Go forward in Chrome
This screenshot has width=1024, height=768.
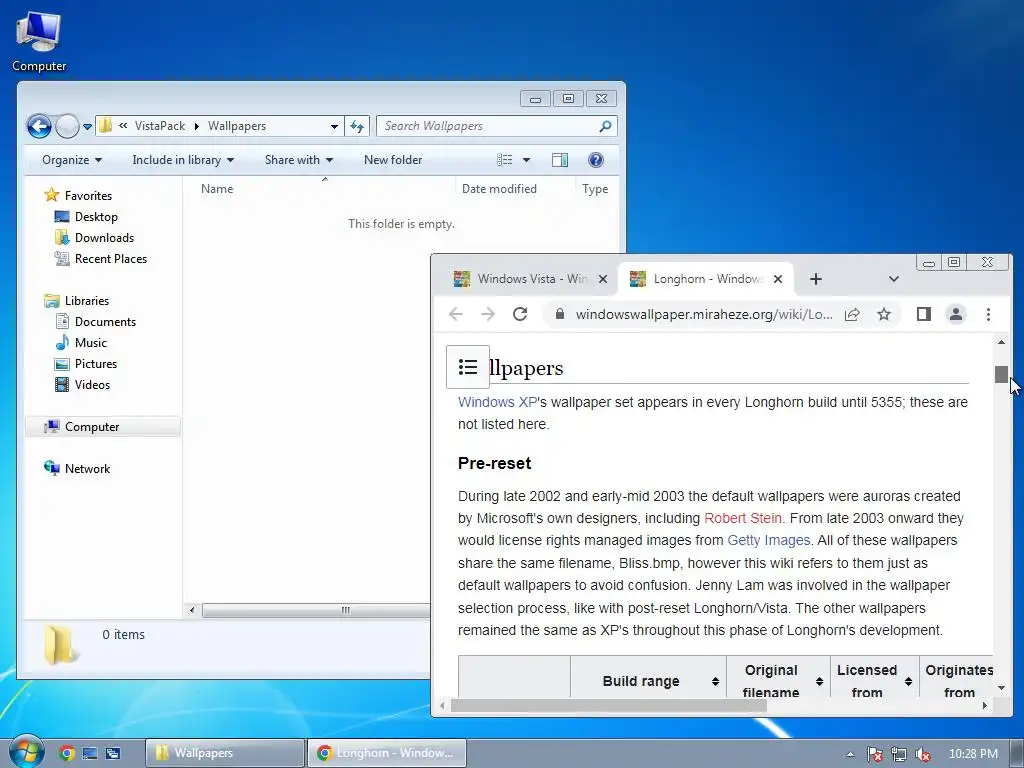pos(488,314)
